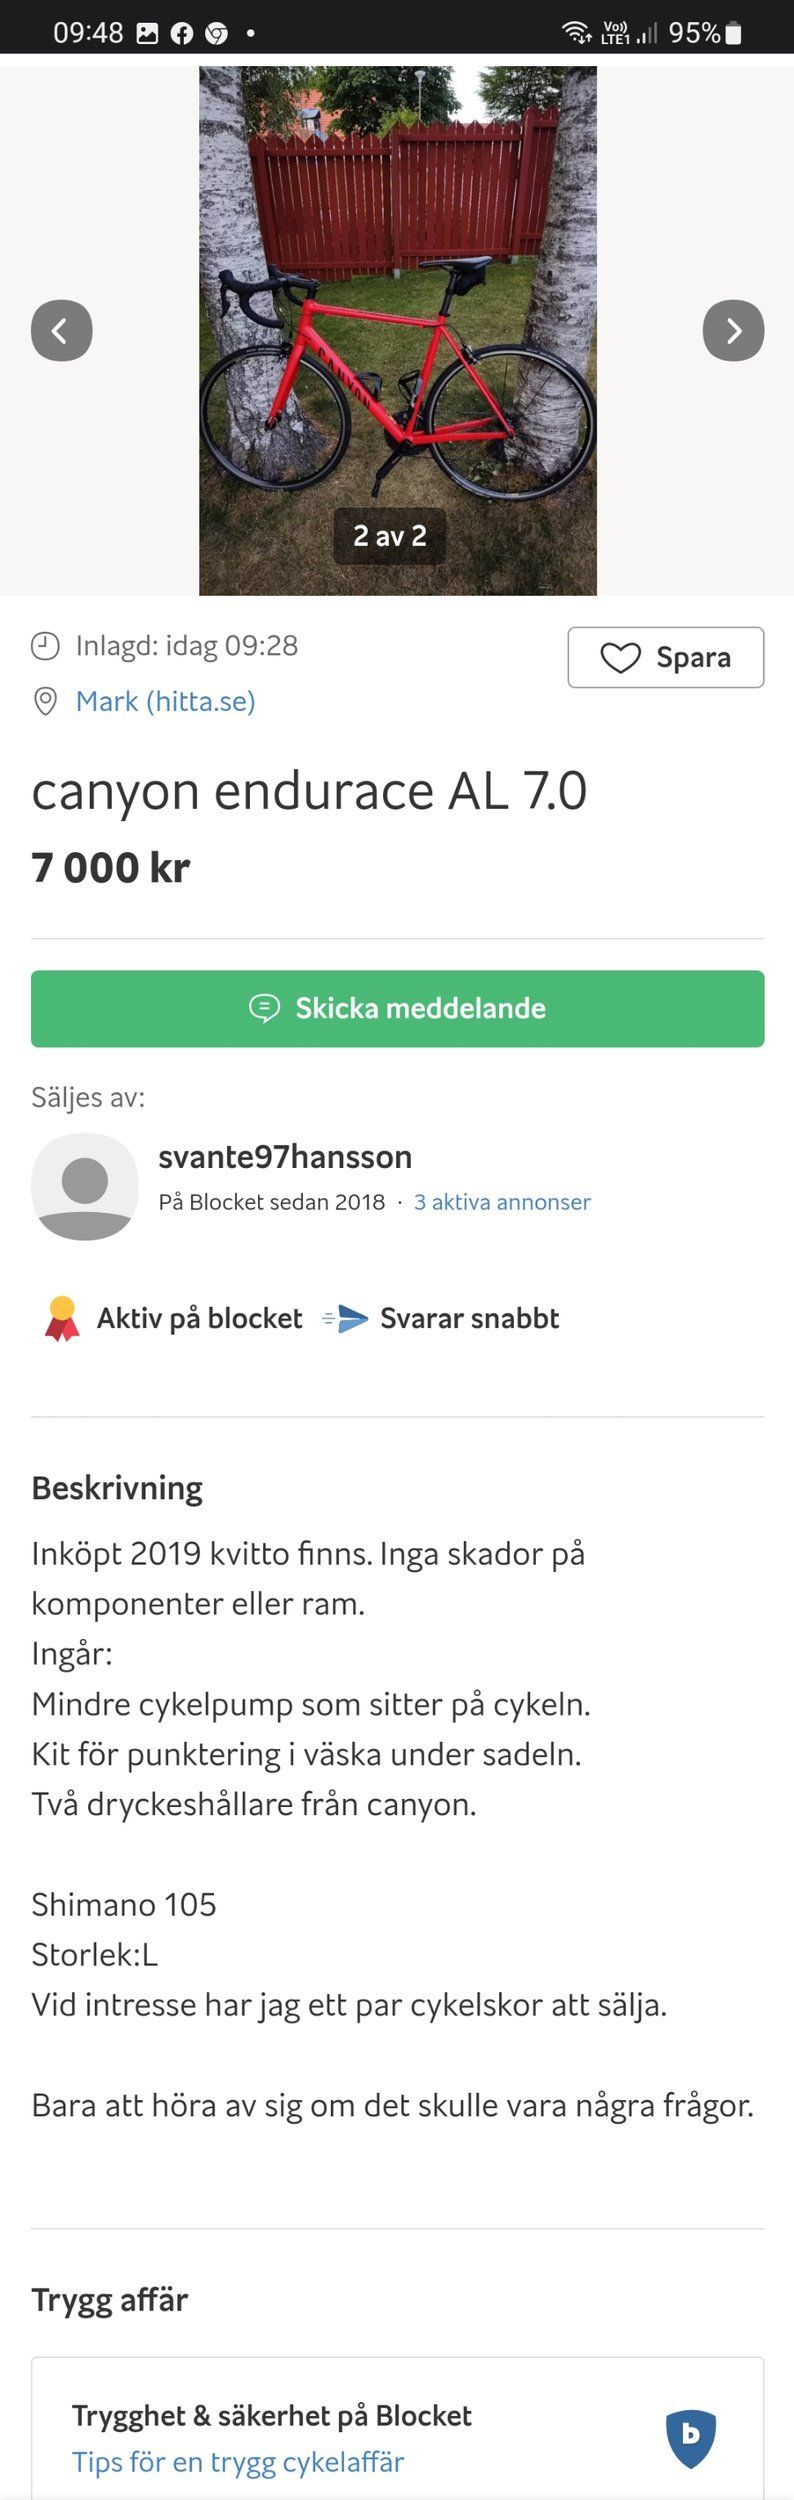
Task: Open Tips för en trygg cykelaffär
Action: pos(238,2461)
